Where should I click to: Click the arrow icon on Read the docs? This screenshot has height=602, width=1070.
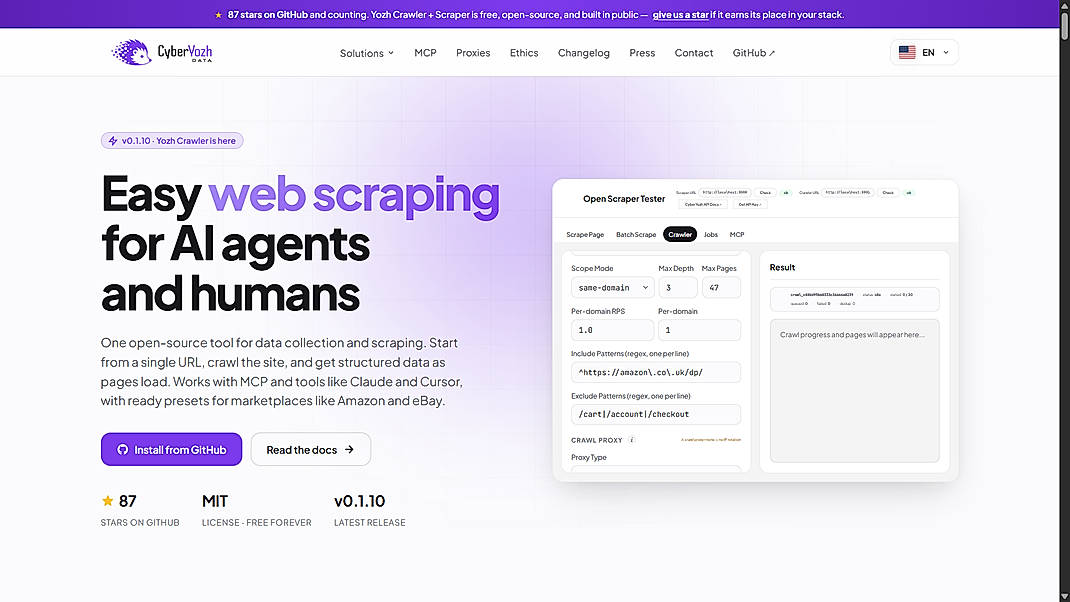click(x=349, y=450)
